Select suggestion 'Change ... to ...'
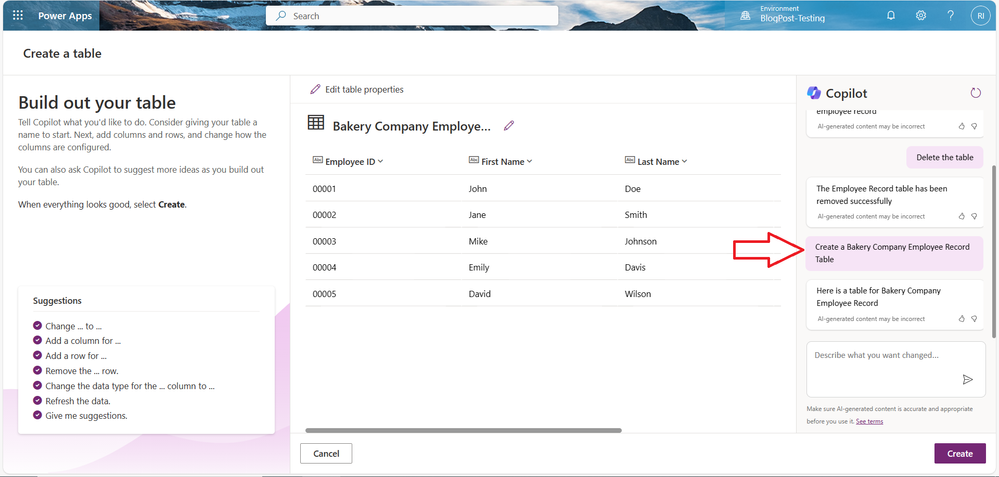This screenshot has height=477, width=999. [69, 326]
